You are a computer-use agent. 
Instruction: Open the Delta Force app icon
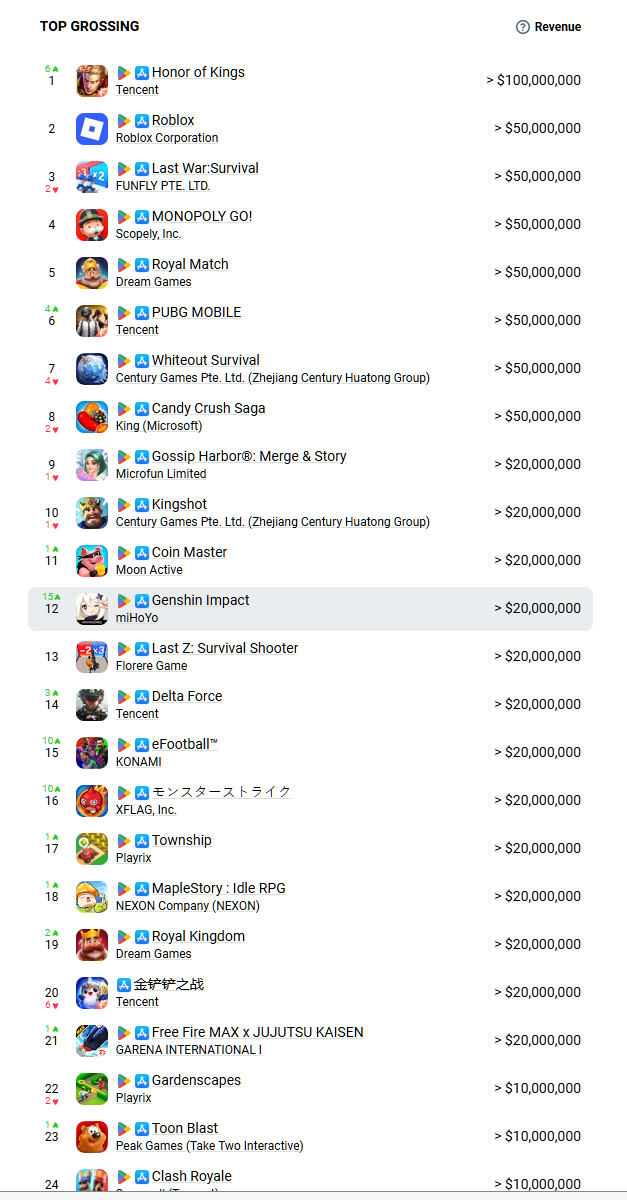pos(92,705)
